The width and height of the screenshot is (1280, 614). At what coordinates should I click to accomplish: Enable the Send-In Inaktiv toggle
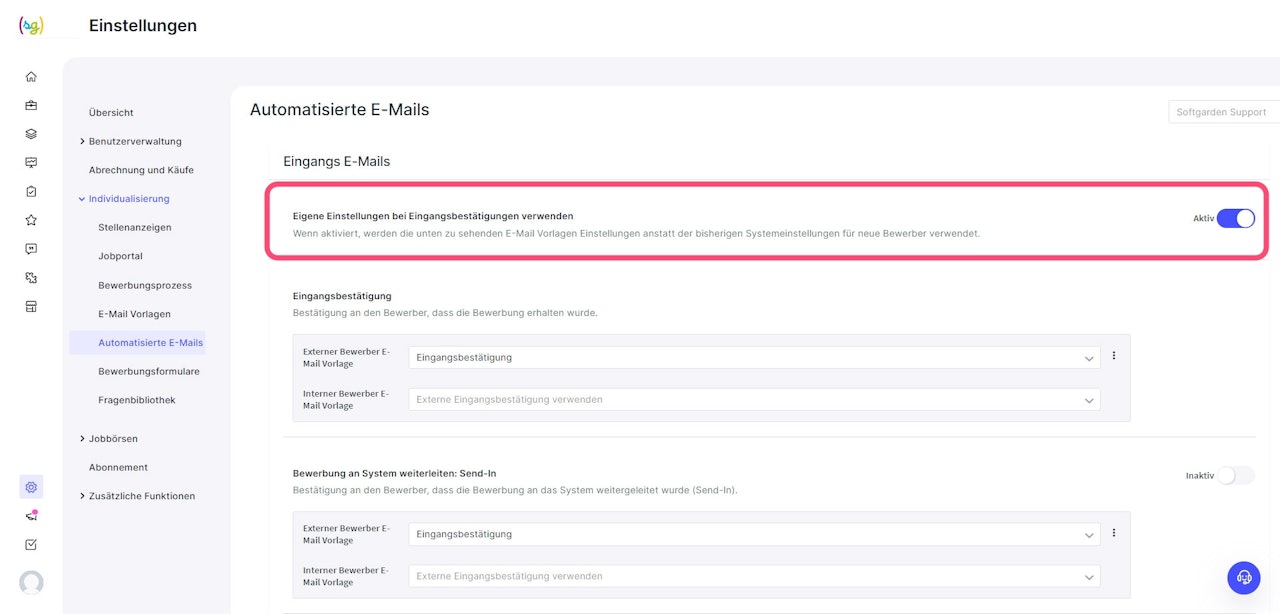(x=1236, y=476)
